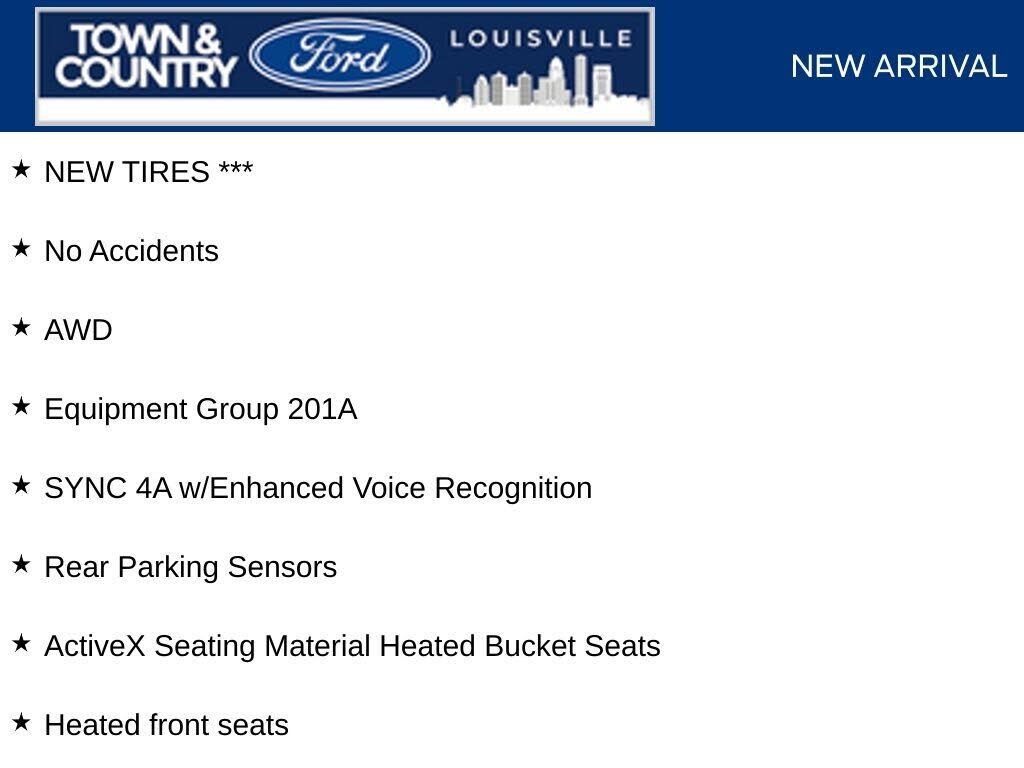The image size is (1024, 768).
Task: Click the star beside AWD
Action: point(21,327)
